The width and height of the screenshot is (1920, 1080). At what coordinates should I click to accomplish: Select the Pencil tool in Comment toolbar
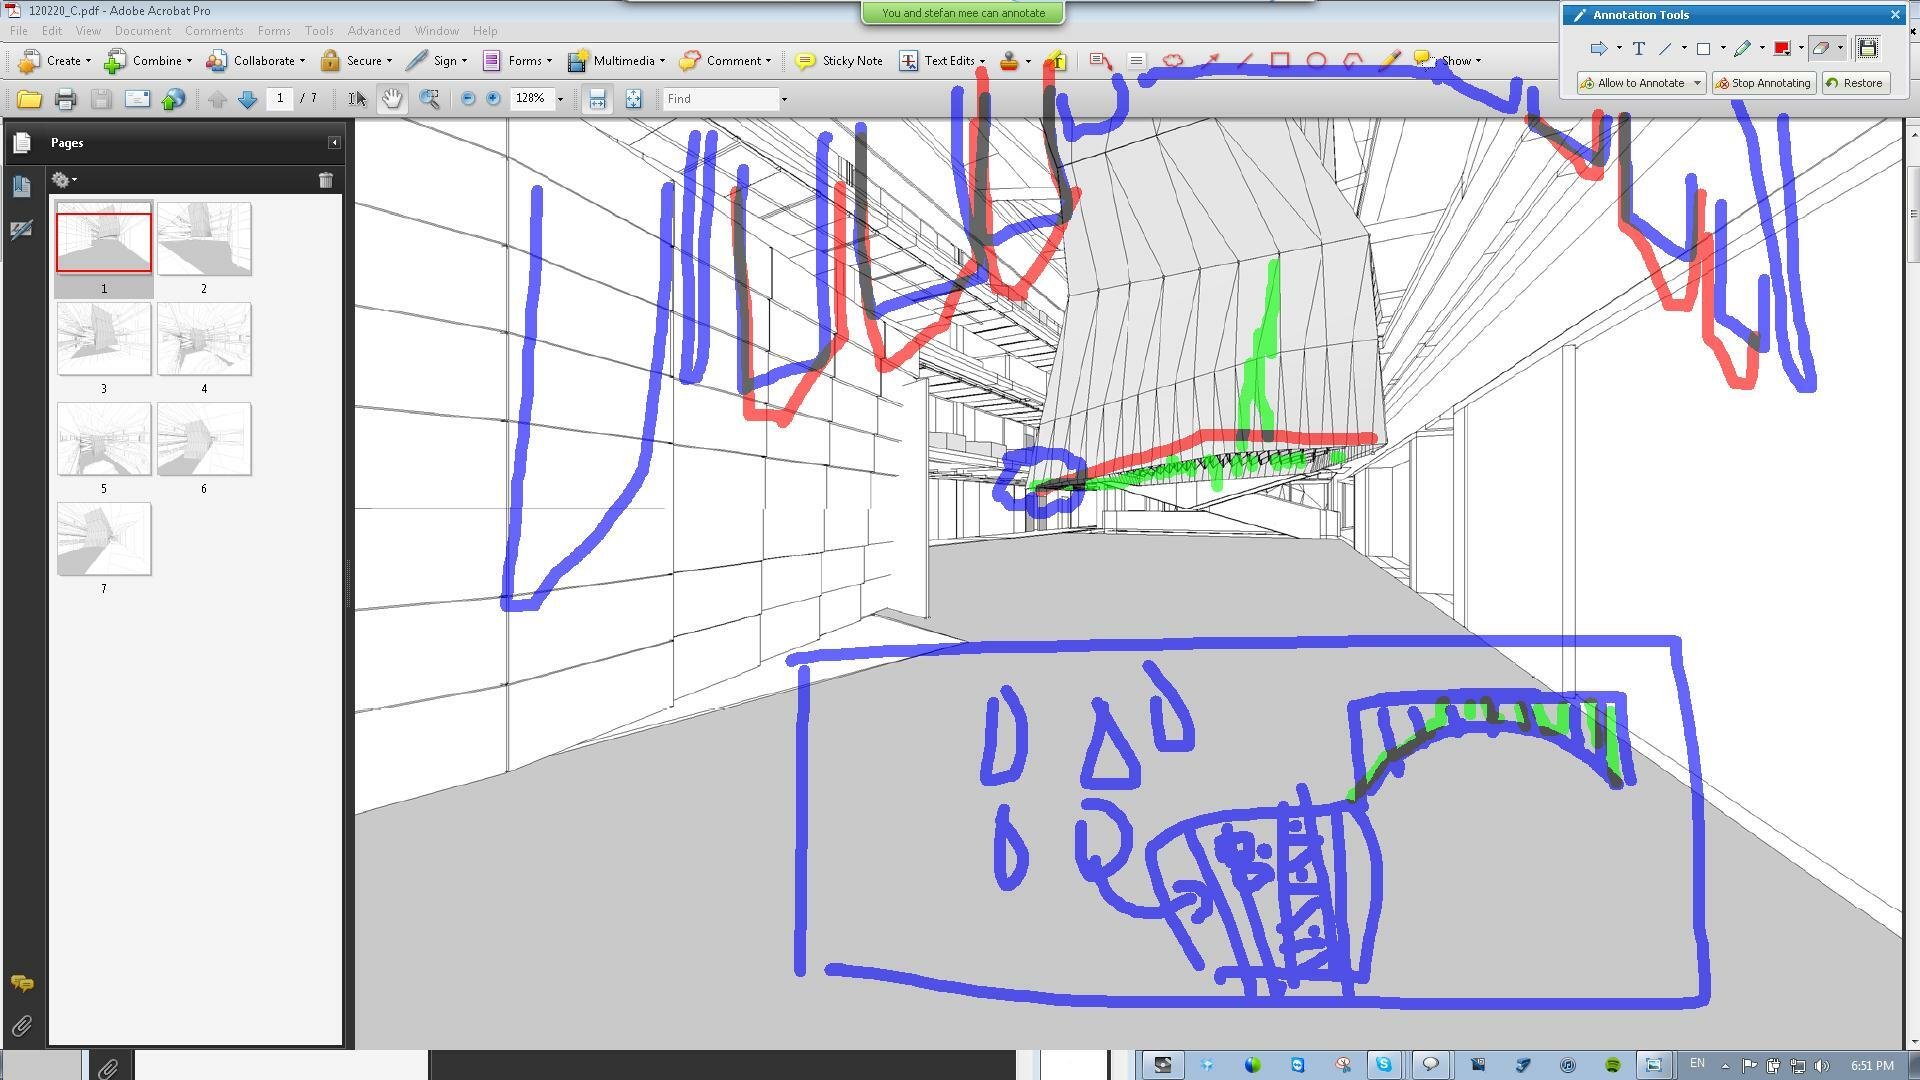(1389, 61)
